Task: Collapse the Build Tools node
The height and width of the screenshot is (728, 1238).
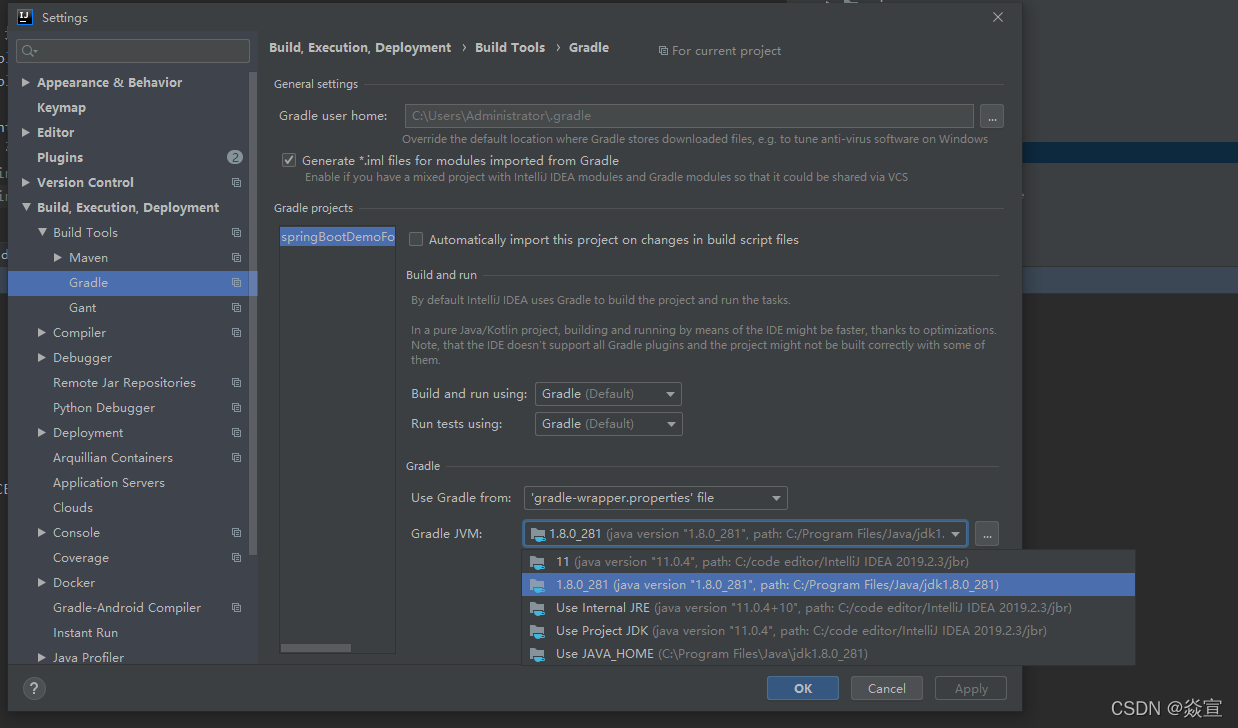Action: 42,233
